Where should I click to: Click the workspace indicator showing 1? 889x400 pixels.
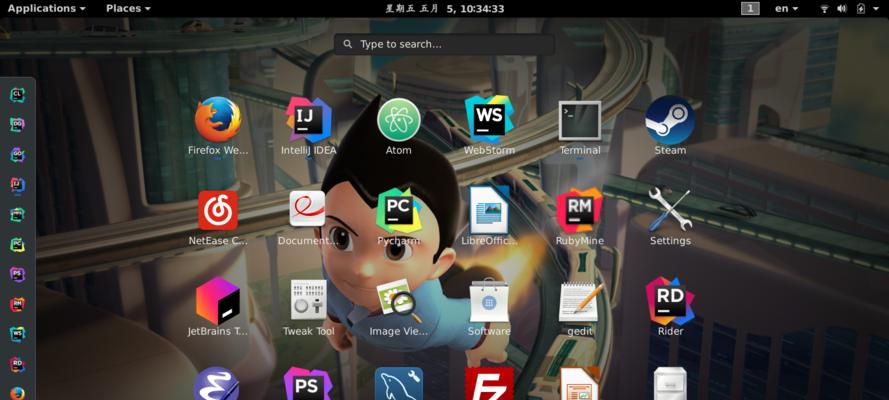[750, 8]
